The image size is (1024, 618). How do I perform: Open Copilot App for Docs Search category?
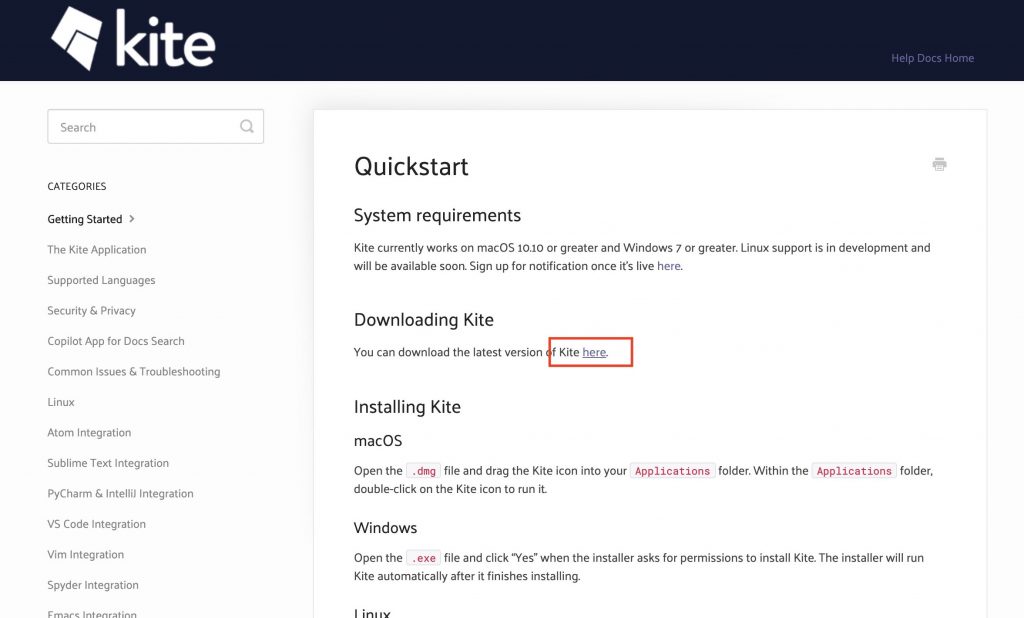(116, 341)
